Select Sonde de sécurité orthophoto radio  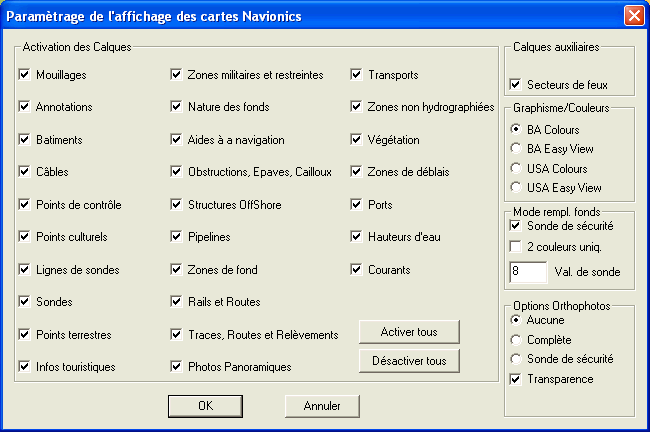pyautogui.click(x=516, y=359)
